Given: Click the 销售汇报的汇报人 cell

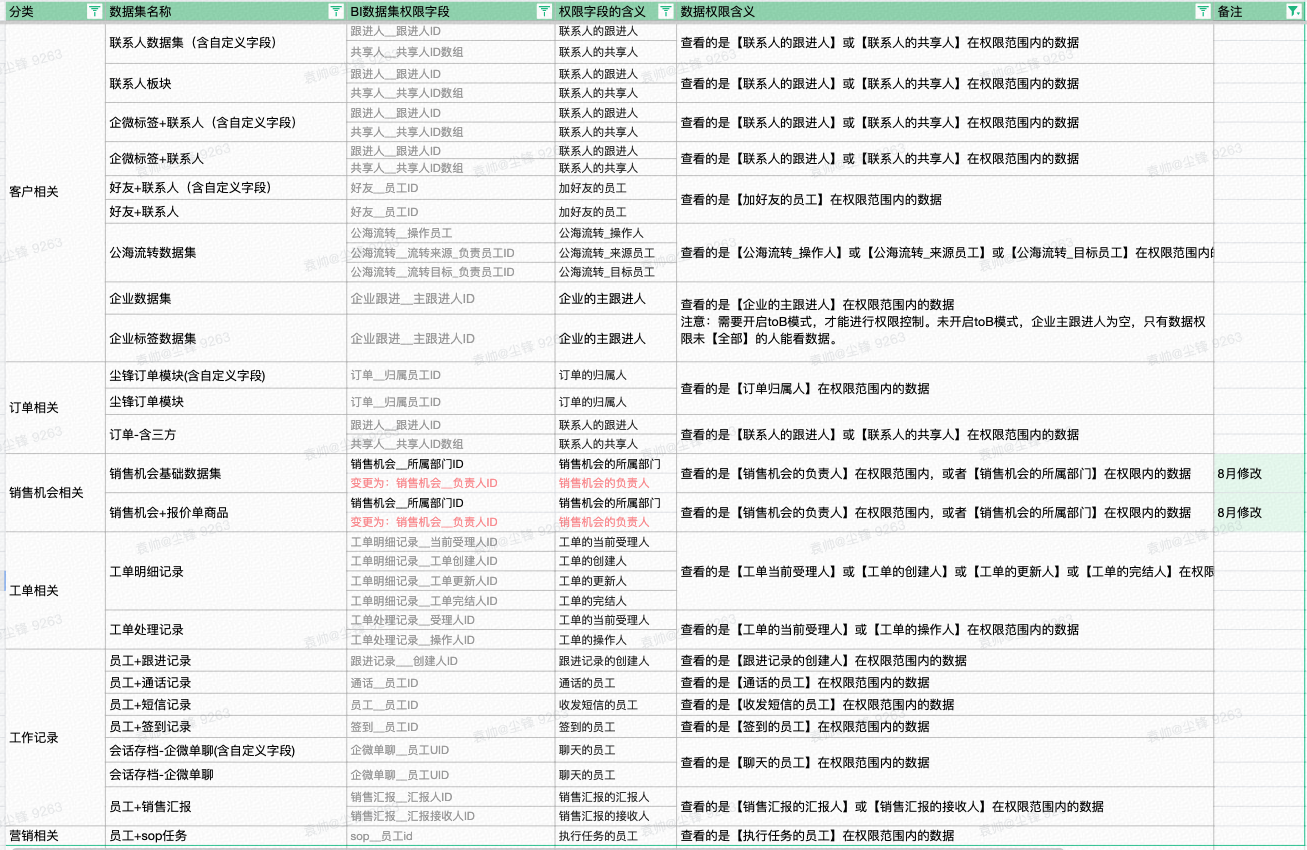Looking at the screenshot, I should [616, 797].
